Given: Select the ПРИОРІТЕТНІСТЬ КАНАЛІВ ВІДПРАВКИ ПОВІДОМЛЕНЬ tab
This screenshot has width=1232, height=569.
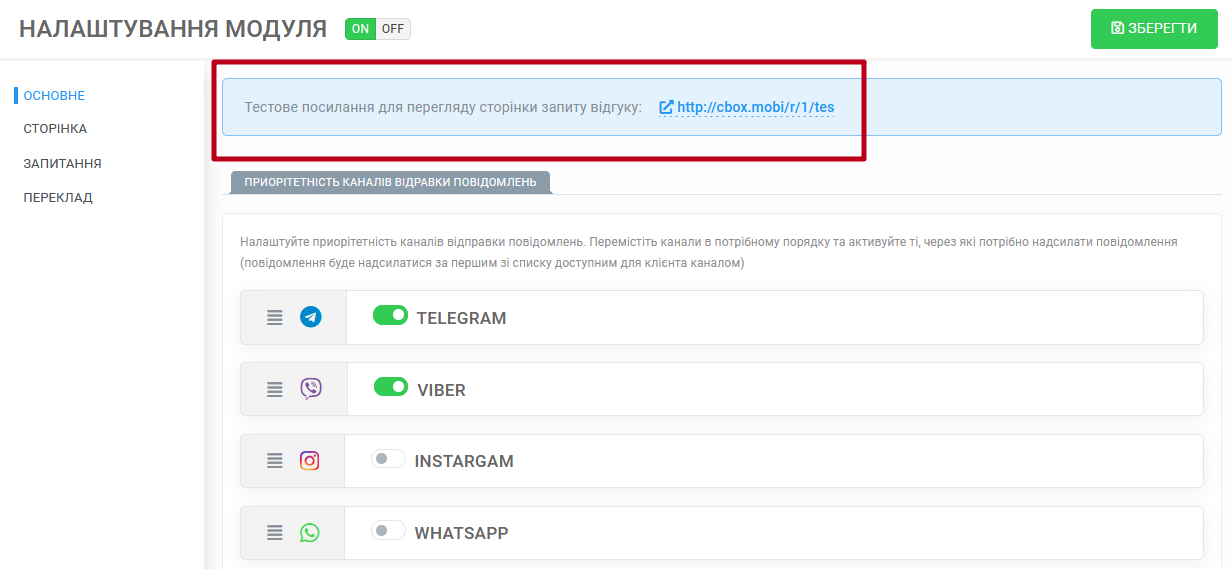Looking at the screenshot, I should 390,182.
